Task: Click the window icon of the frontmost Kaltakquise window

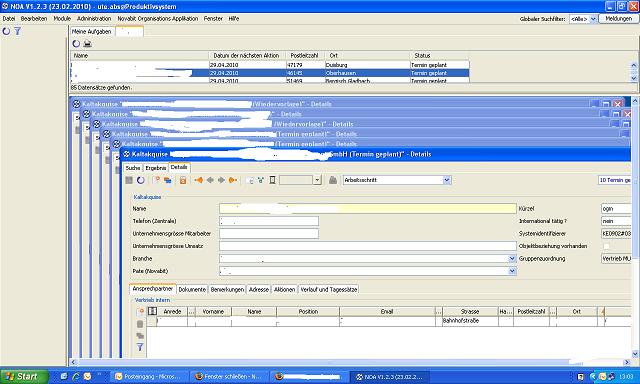Action: coord(127,154)
